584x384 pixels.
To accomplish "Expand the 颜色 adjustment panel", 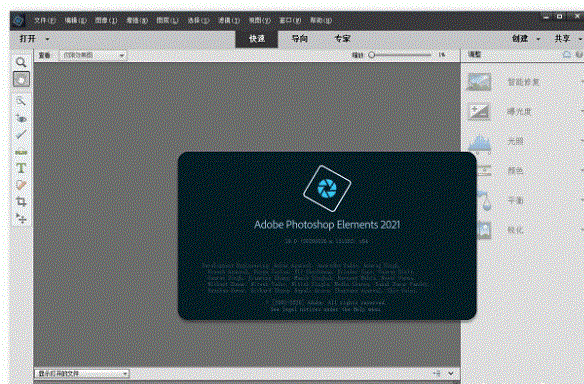I will (582, 171).
